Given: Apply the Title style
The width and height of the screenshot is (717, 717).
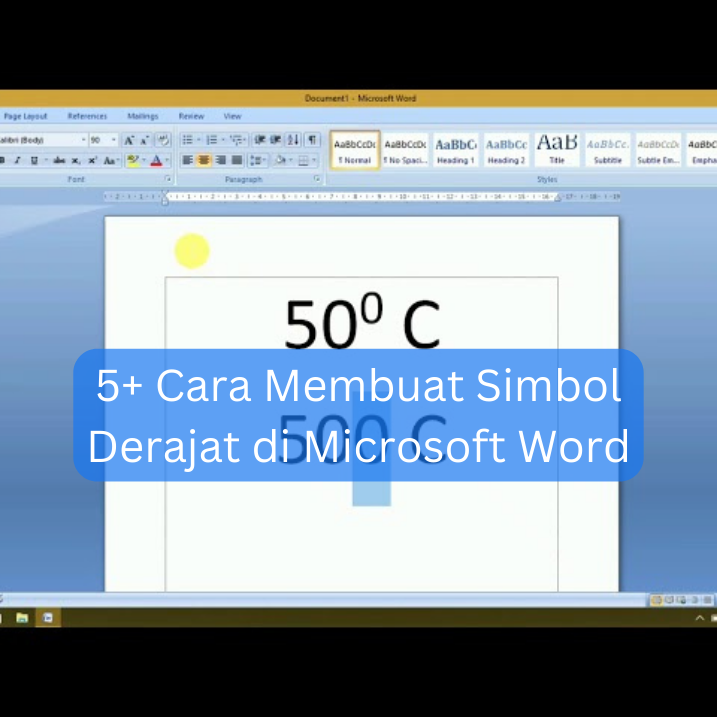Looking at the screenshot, I should pos(556,151).
